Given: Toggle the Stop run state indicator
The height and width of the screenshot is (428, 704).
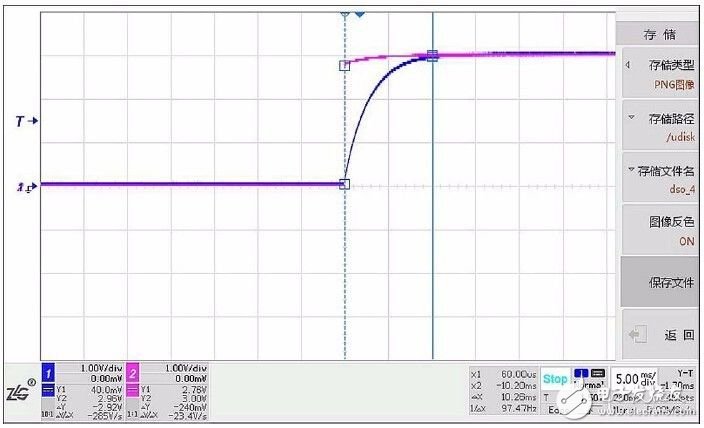Looking at the screenshot, I should click(x=555, y=380).
